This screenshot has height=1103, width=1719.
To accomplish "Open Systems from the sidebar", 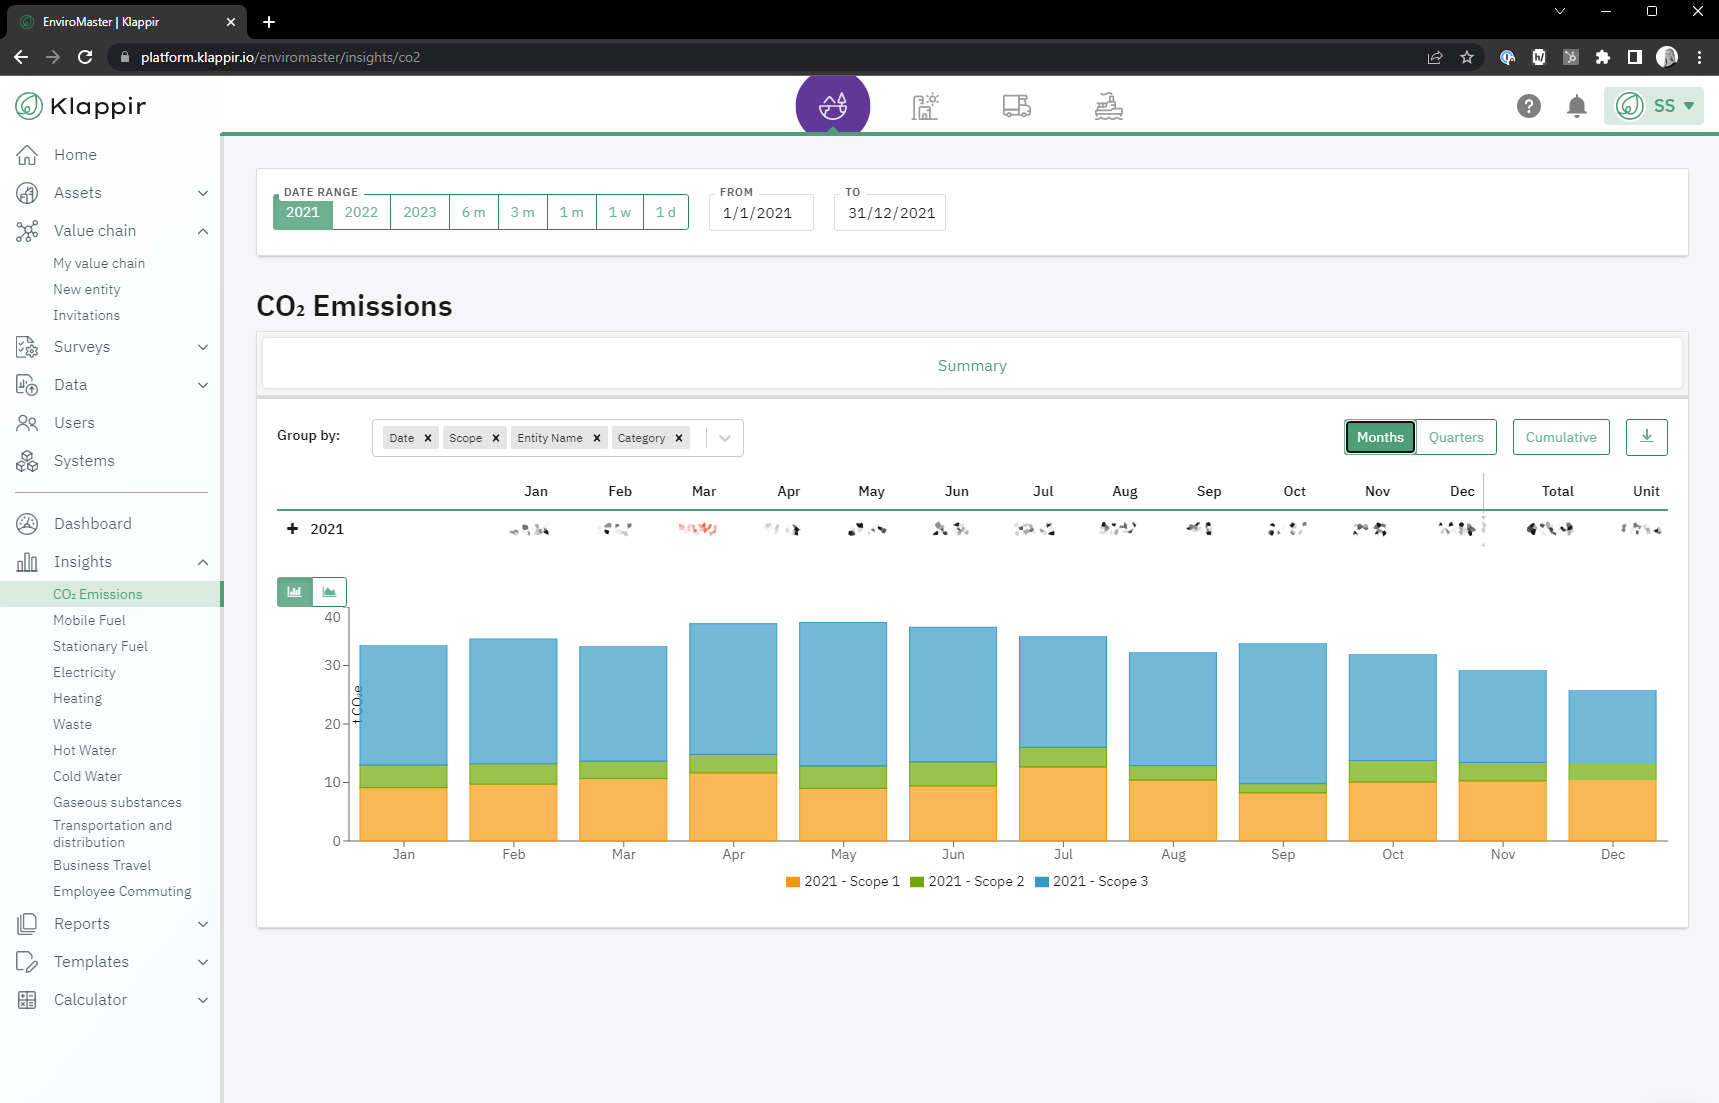I will click(x=84, y=461).
